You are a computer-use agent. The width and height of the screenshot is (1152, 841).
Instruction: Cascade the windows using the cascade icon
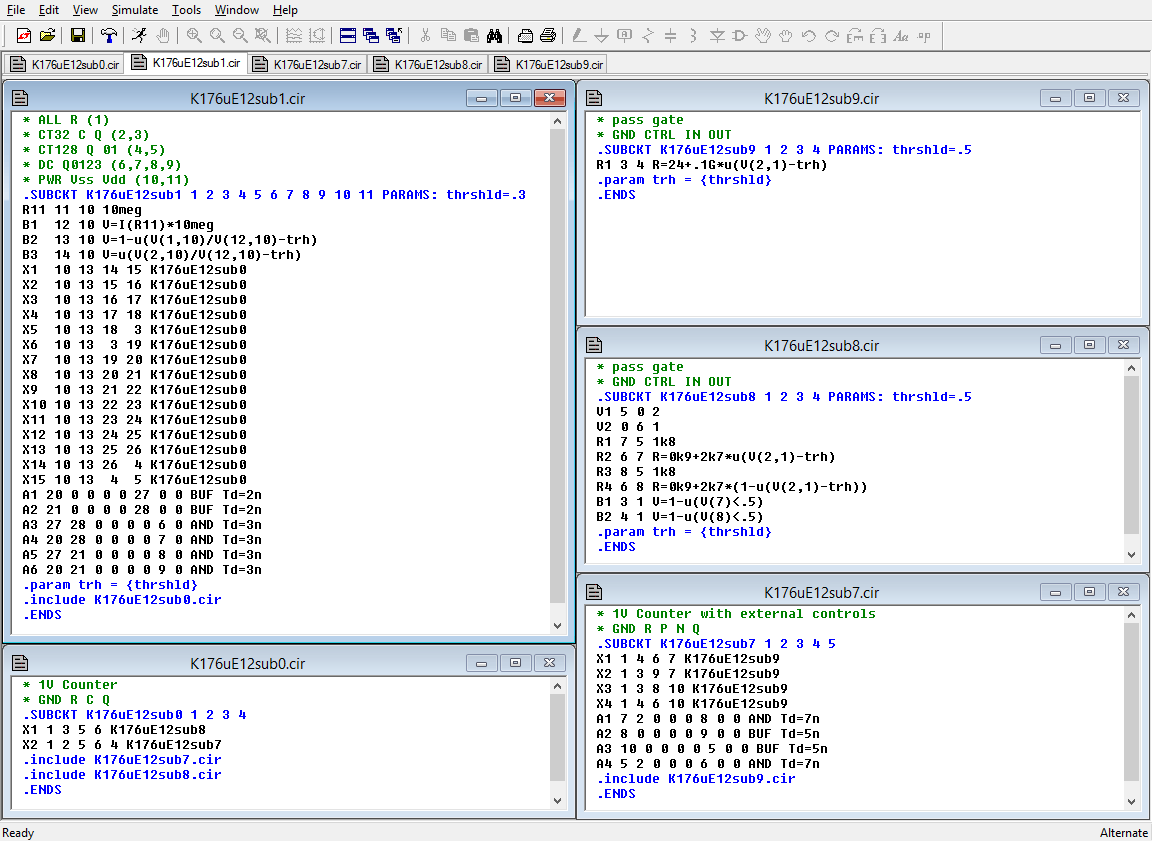[x=371, y=36]
